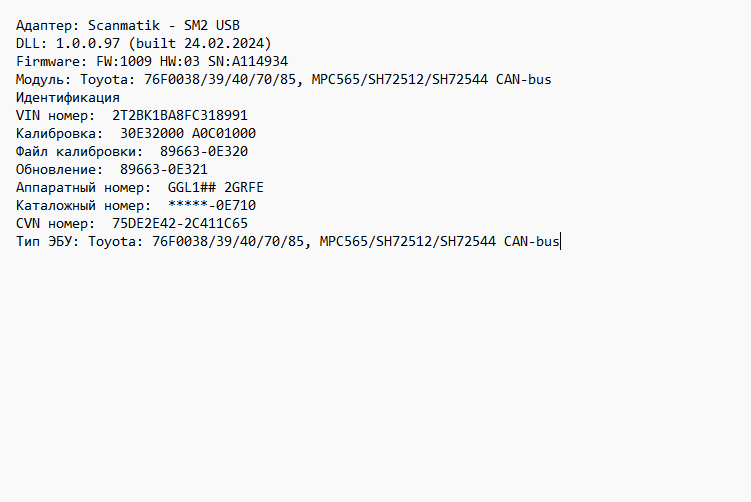Click firmware value FW:1009
This screenshot has width=751, height=502.
(x=120, y=62)
